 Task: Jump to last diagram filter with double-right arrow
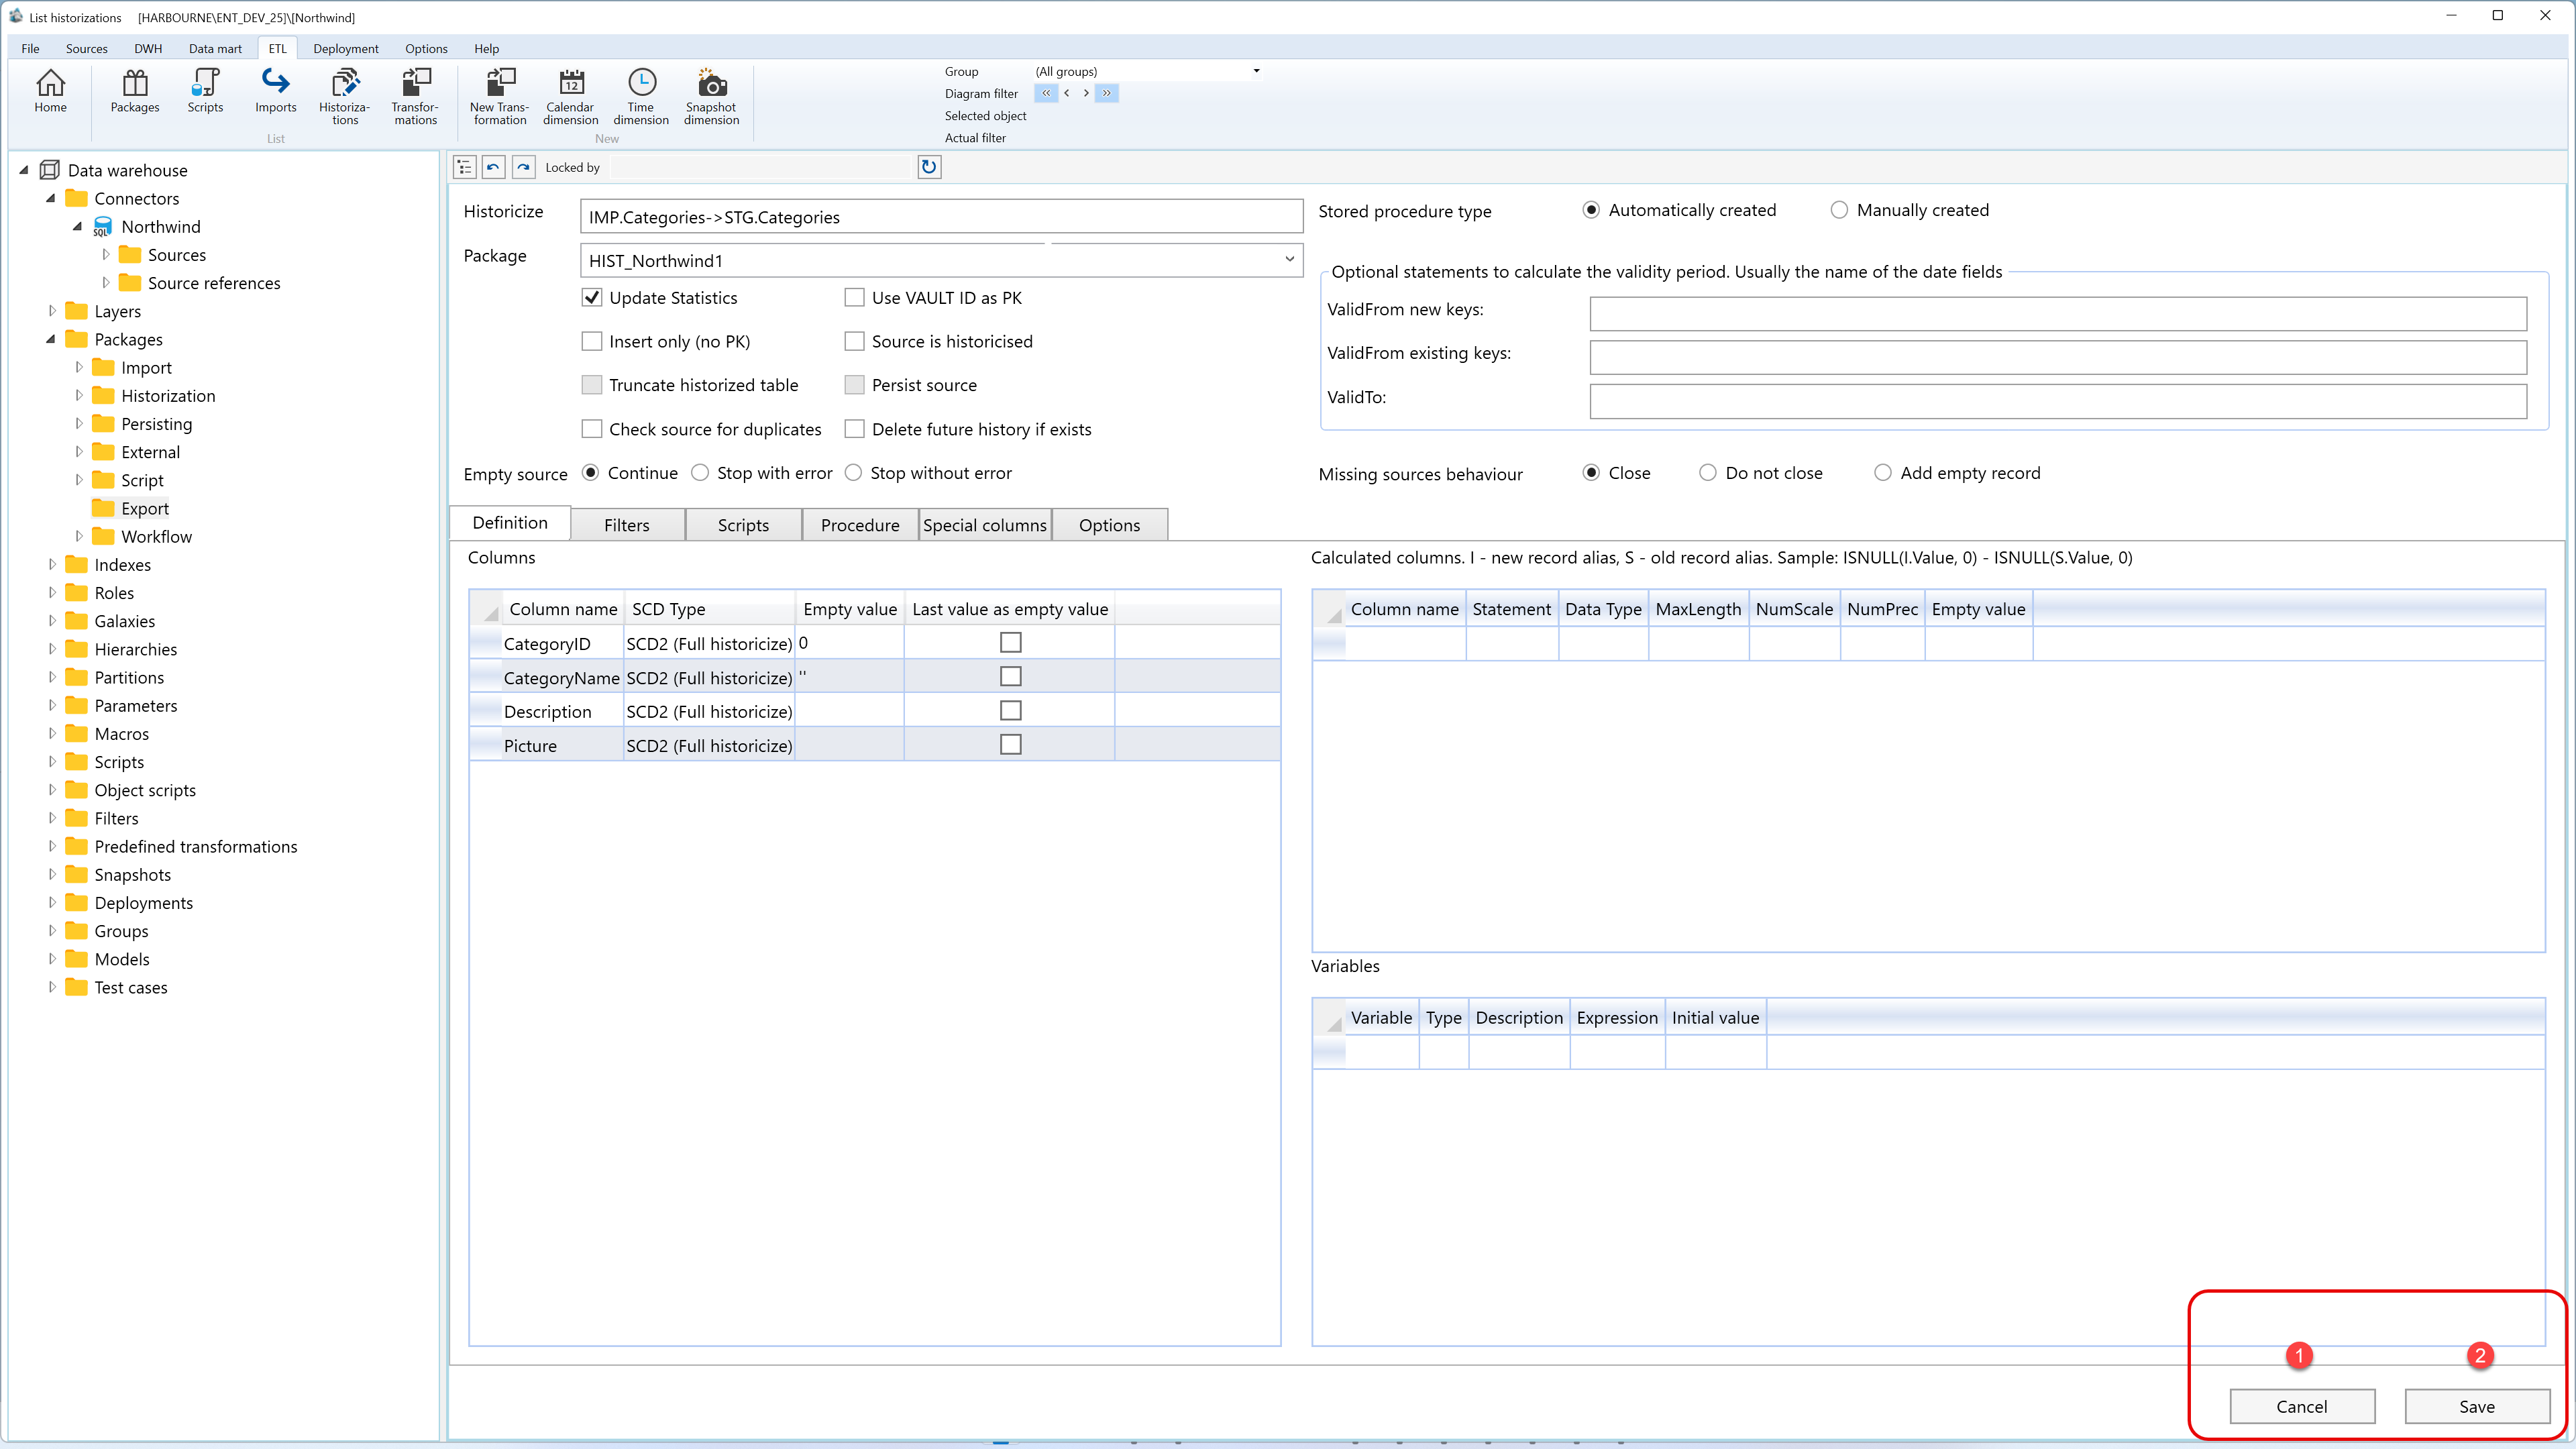[1106, 93]
